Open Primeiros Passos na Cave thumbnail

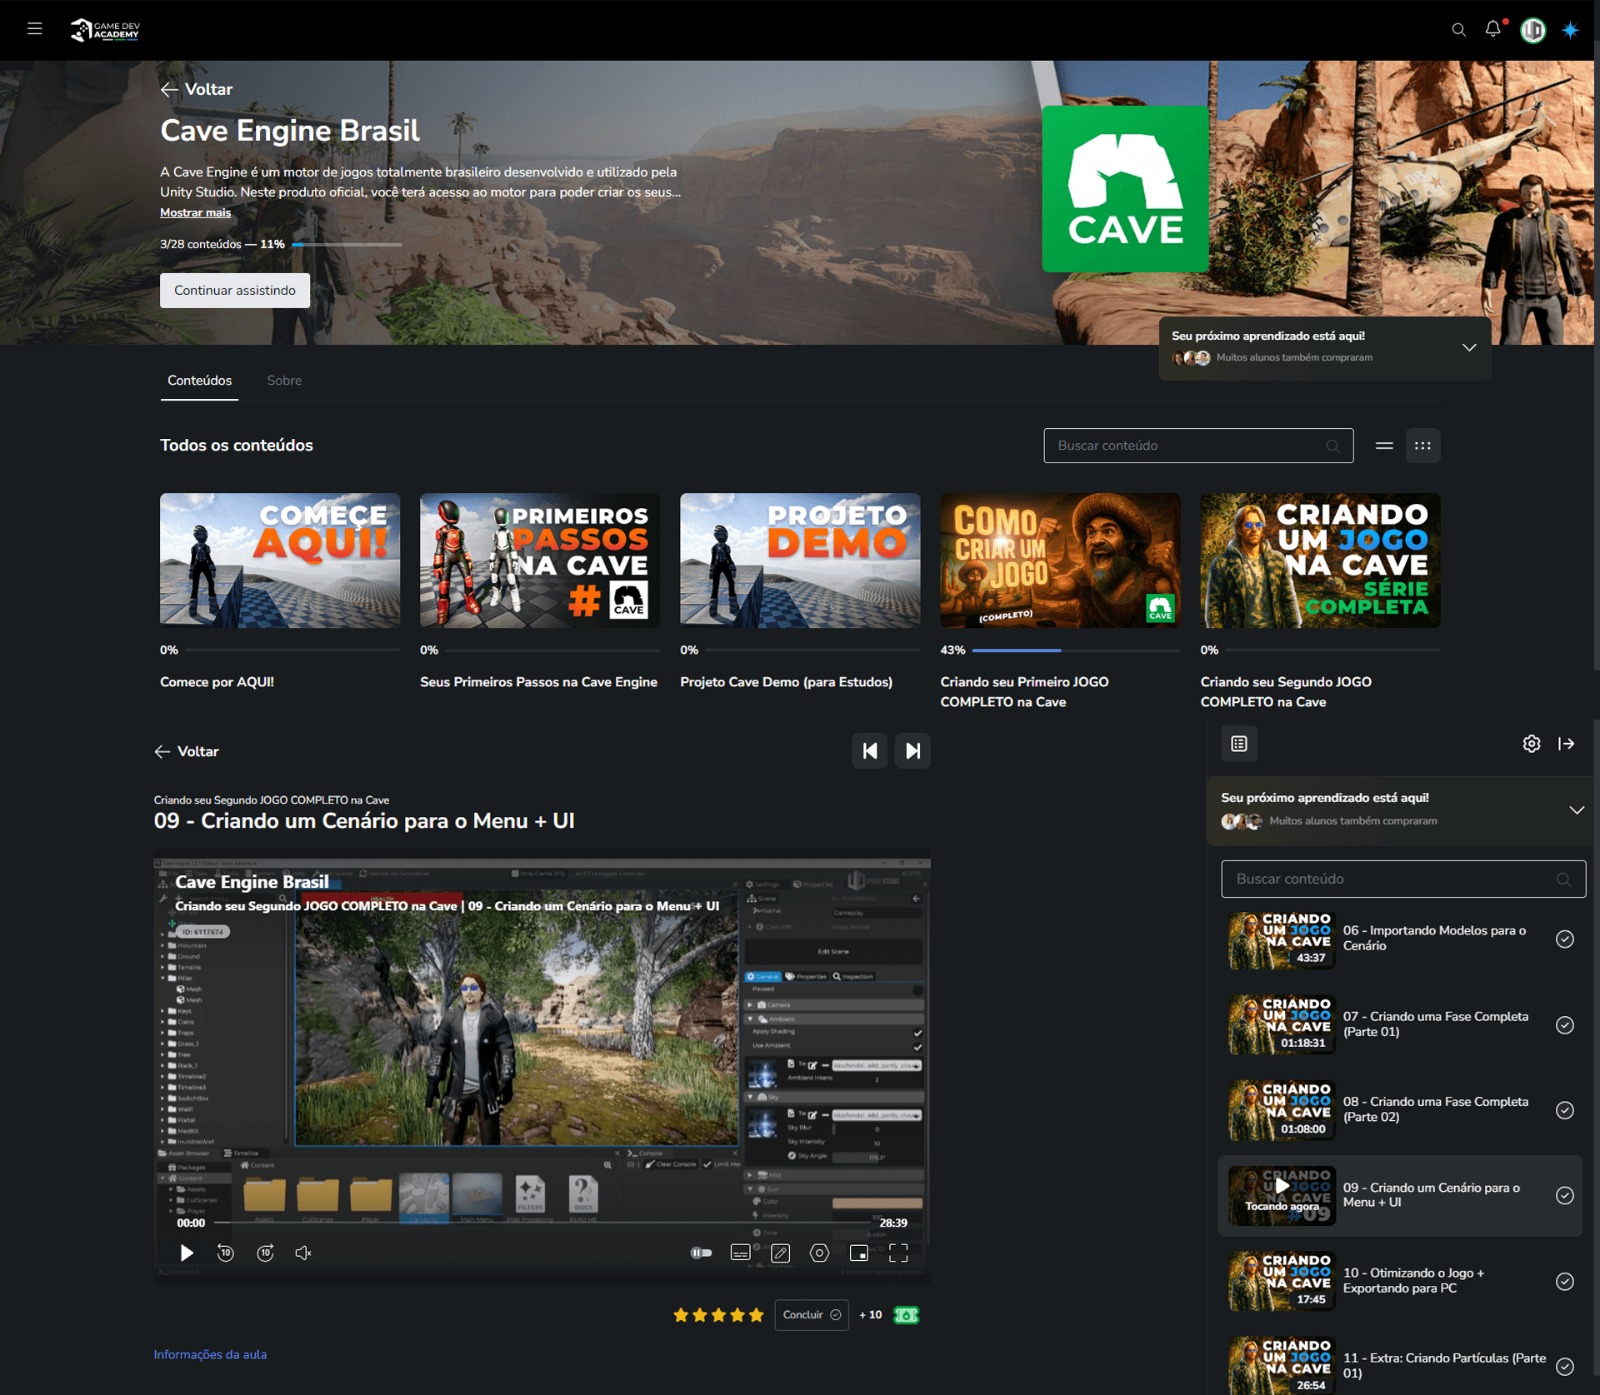pos(540,560)
